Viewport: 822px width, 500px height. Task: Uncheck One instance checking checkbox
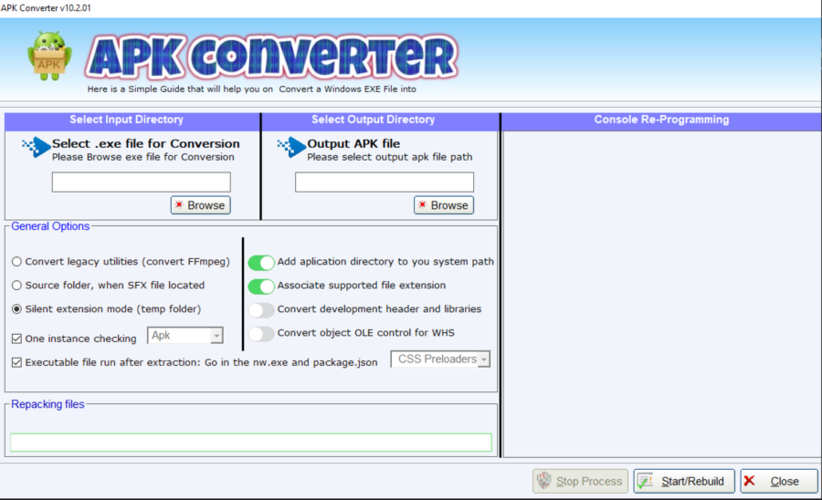[x=17, y=339]
